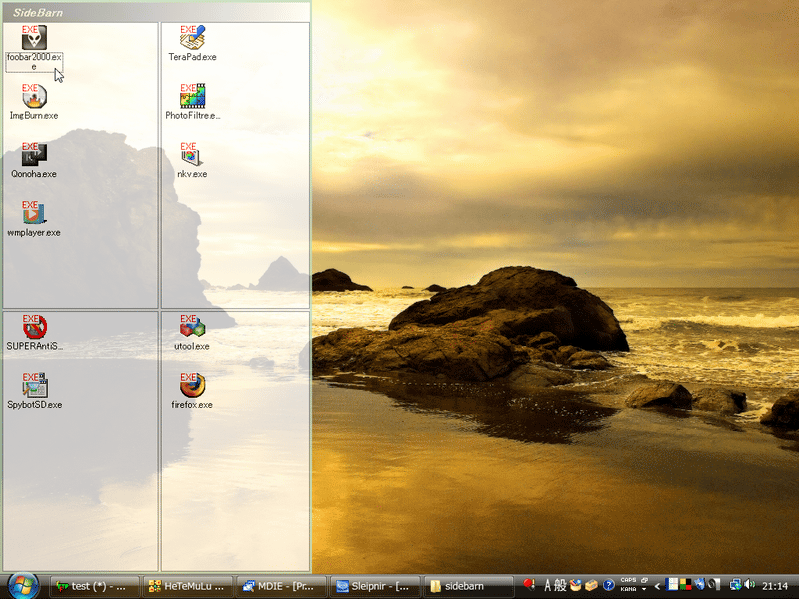Open the sidebarn folder taskbar button
This screenshot has width=799, height=599.
469,586
